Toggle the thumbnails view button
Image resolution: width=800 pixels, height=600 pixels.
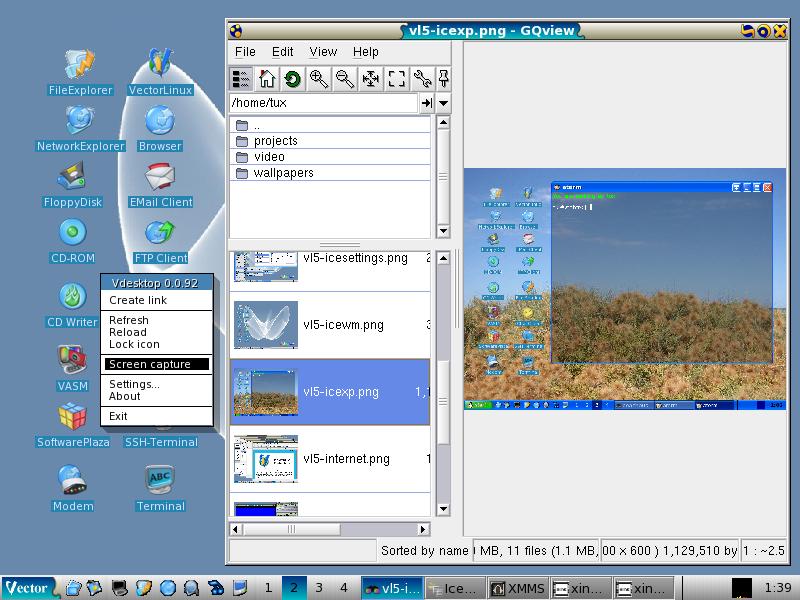pos(241,79)
